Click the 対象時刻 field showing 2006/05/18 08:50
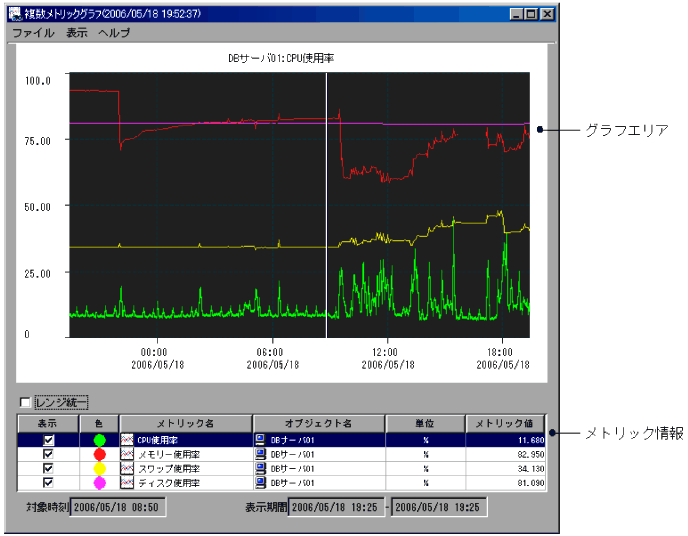 tap(118, 506)
